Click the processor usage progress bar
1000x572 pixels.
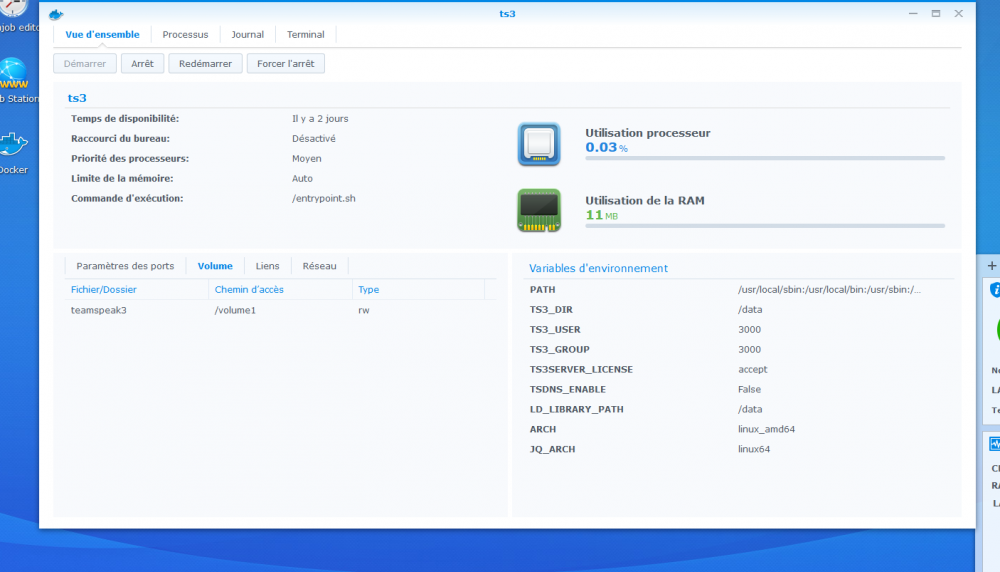coord(765,158)
